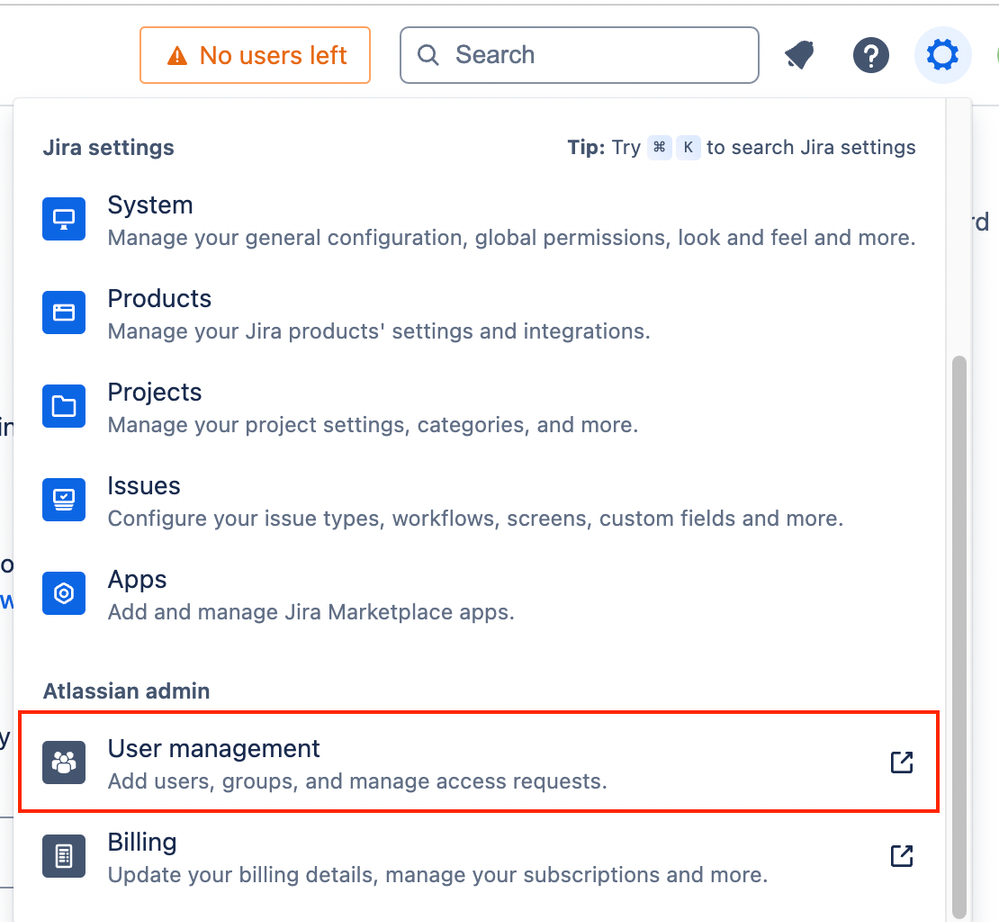
Task: Click the User management people icon
Action: pyautogui.click(x=64, y=762)
